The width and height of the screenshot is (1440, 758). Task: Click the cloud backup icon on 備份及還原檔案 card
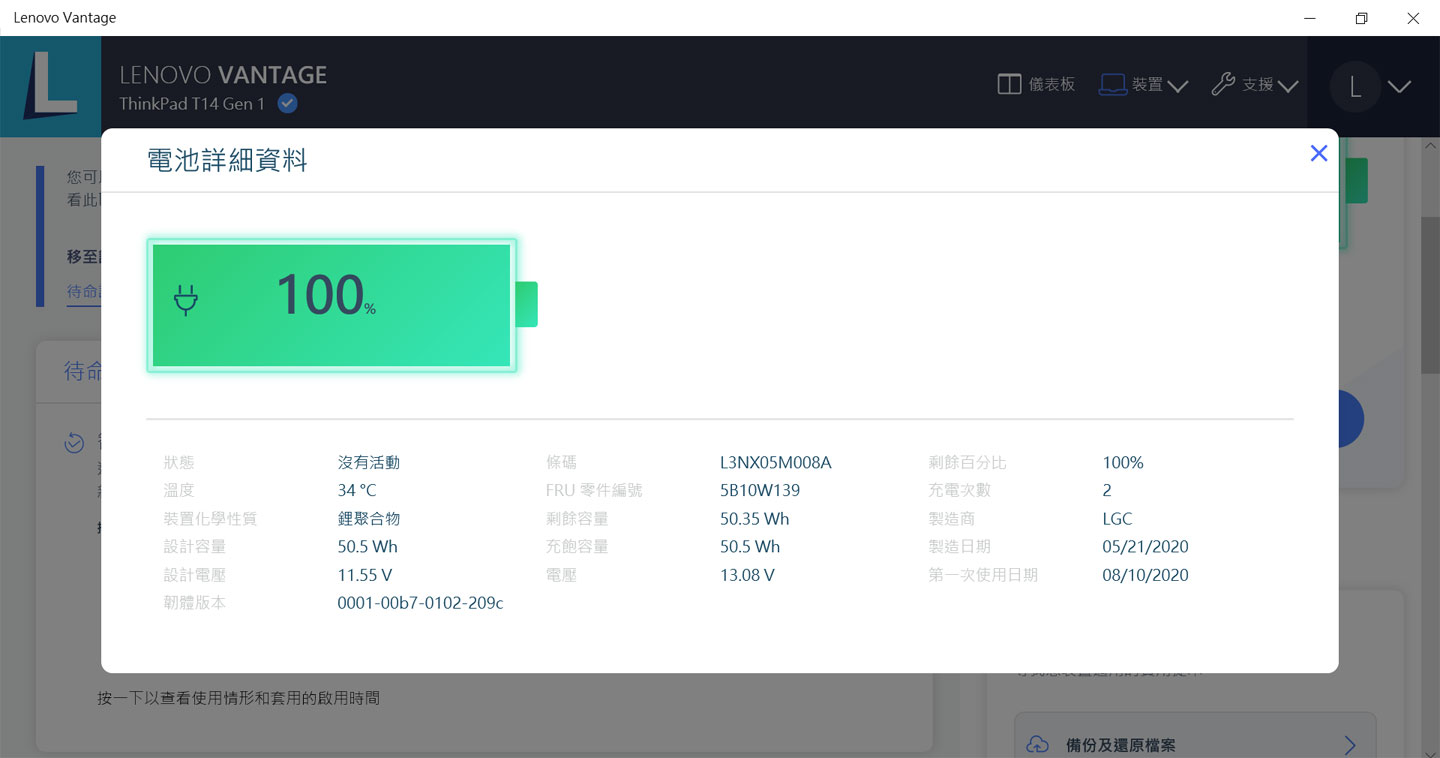coord(1037,742)
